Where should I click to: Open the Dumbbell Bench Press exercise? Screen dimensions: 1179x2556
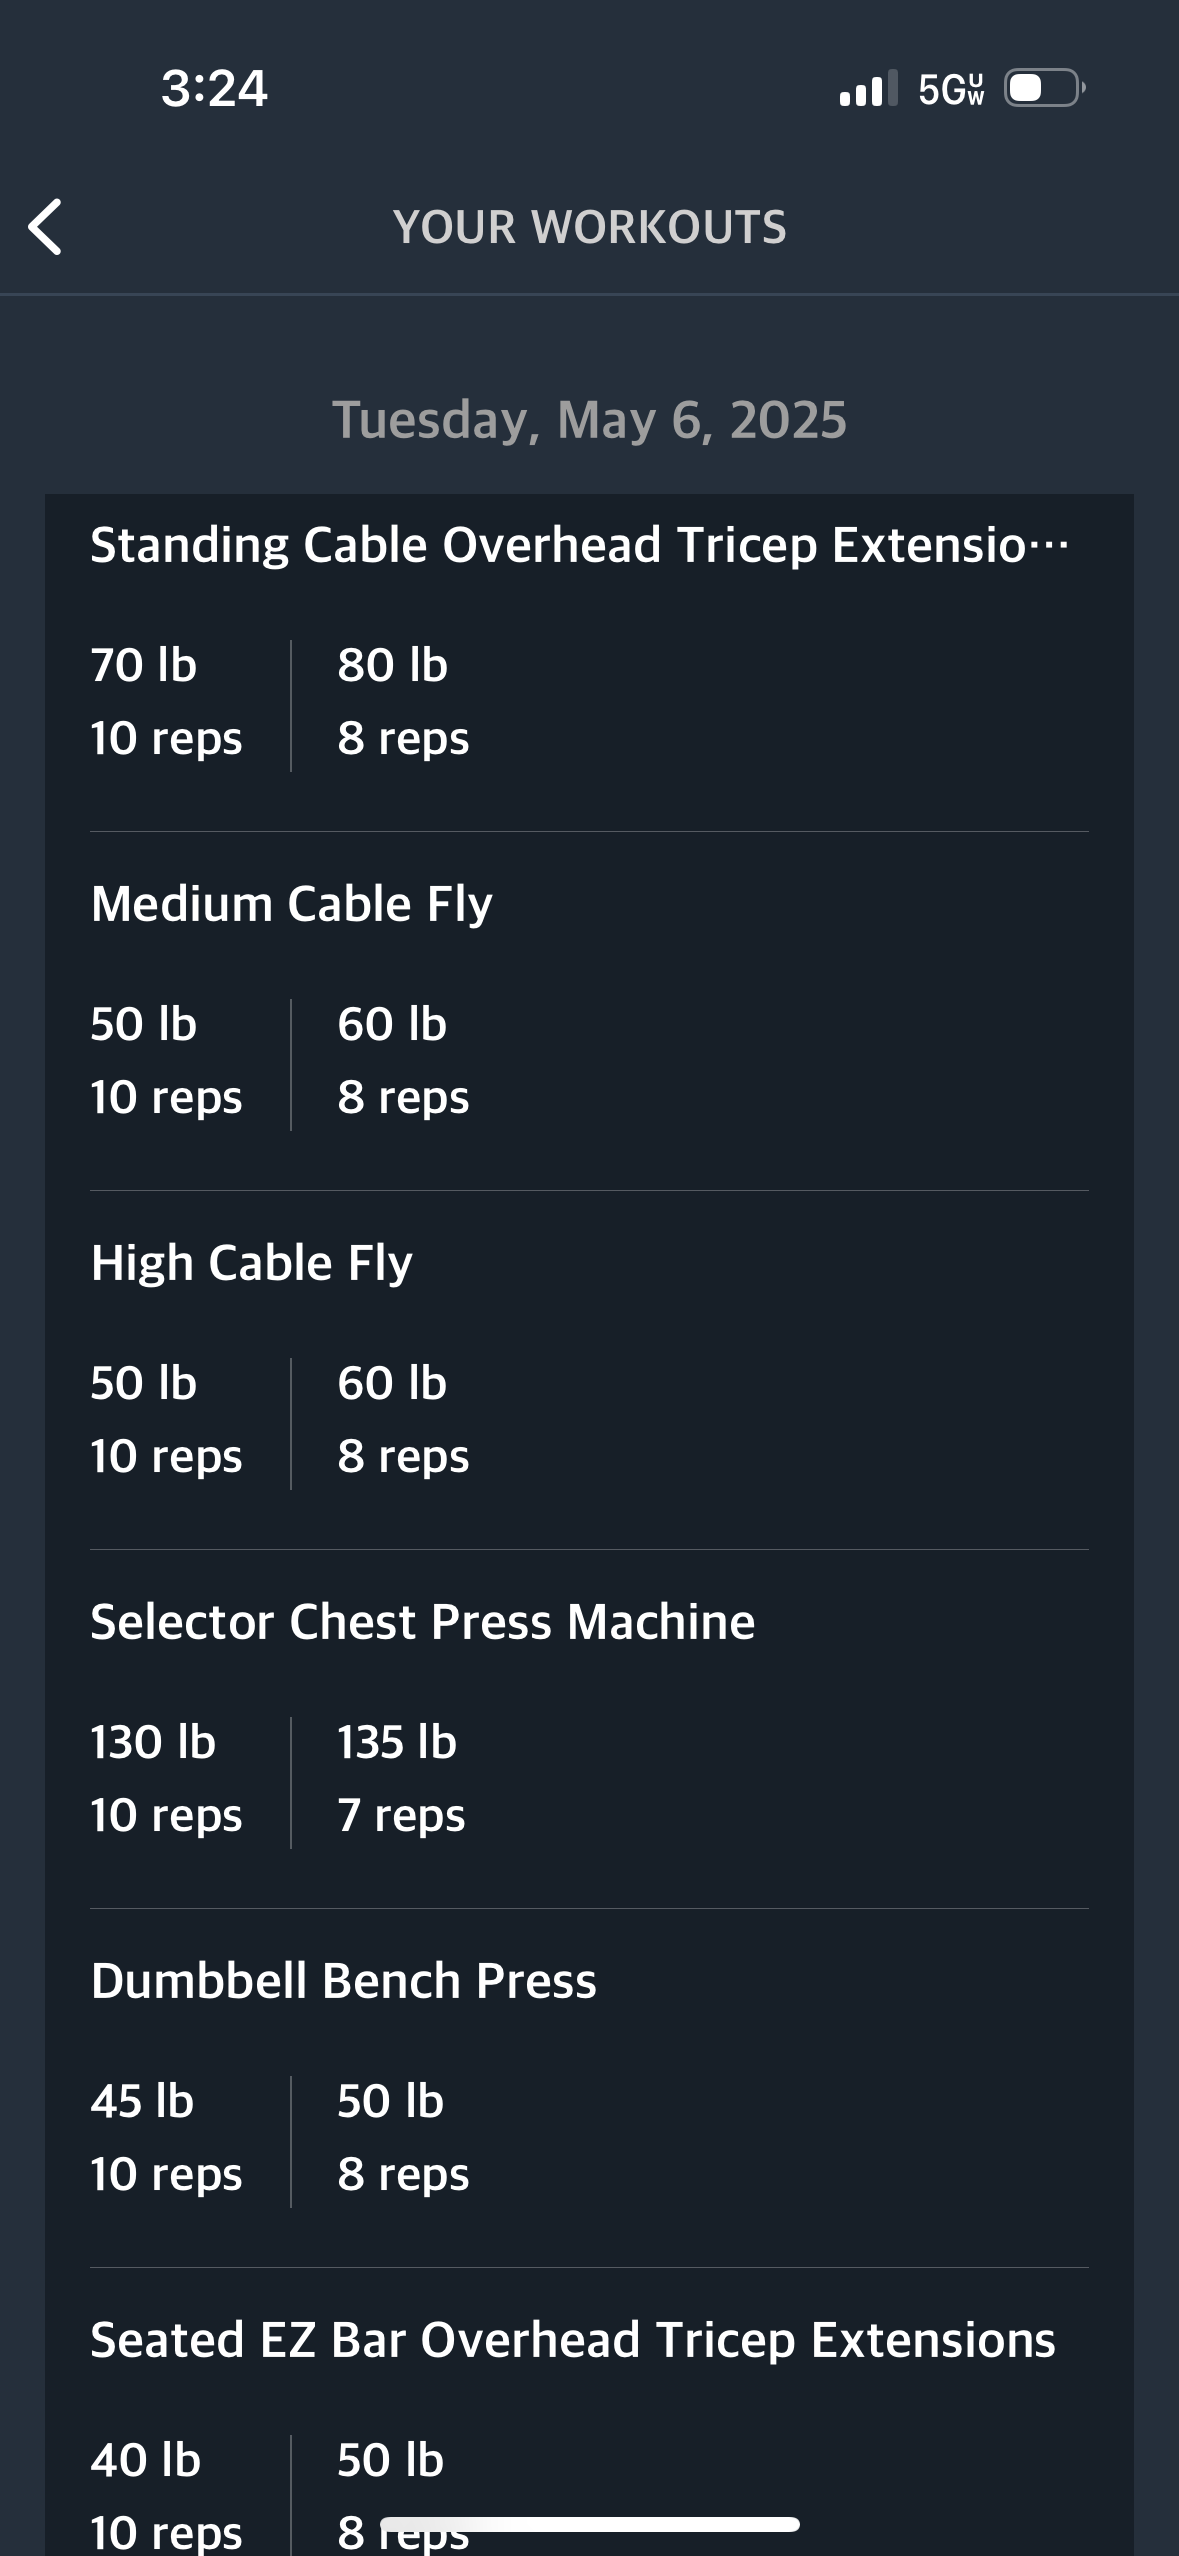[x=343, y=1980]
